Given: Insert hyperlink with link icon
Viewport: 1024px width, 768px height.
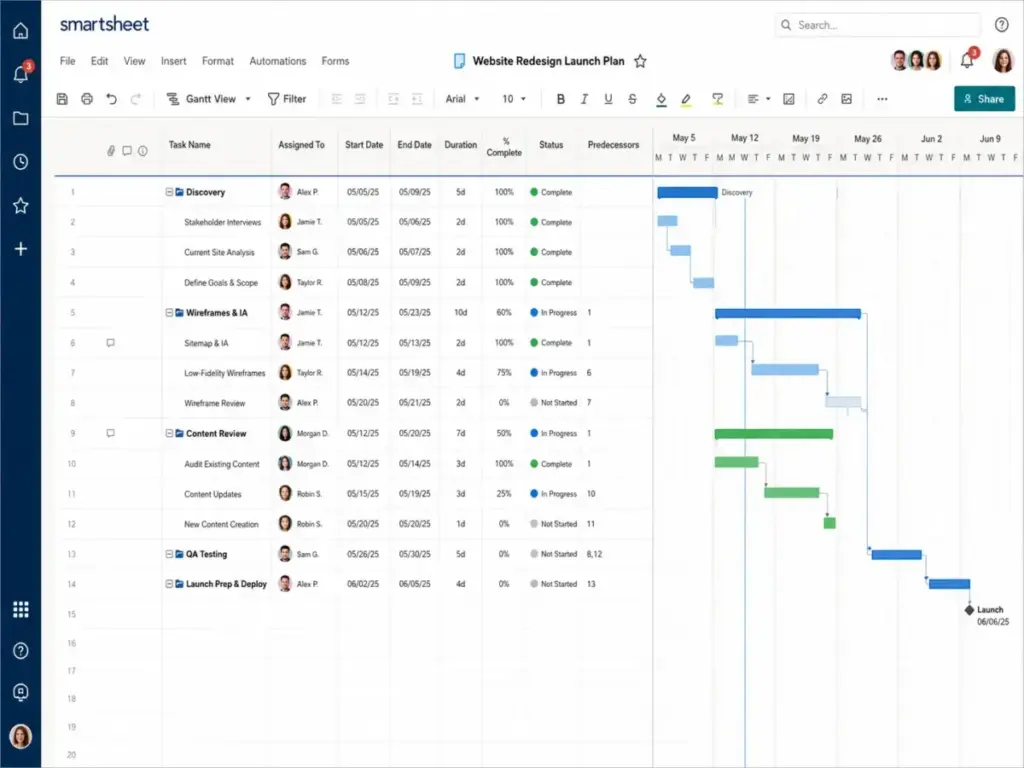Looking at the screenshot, I should [x=822, y=99].
